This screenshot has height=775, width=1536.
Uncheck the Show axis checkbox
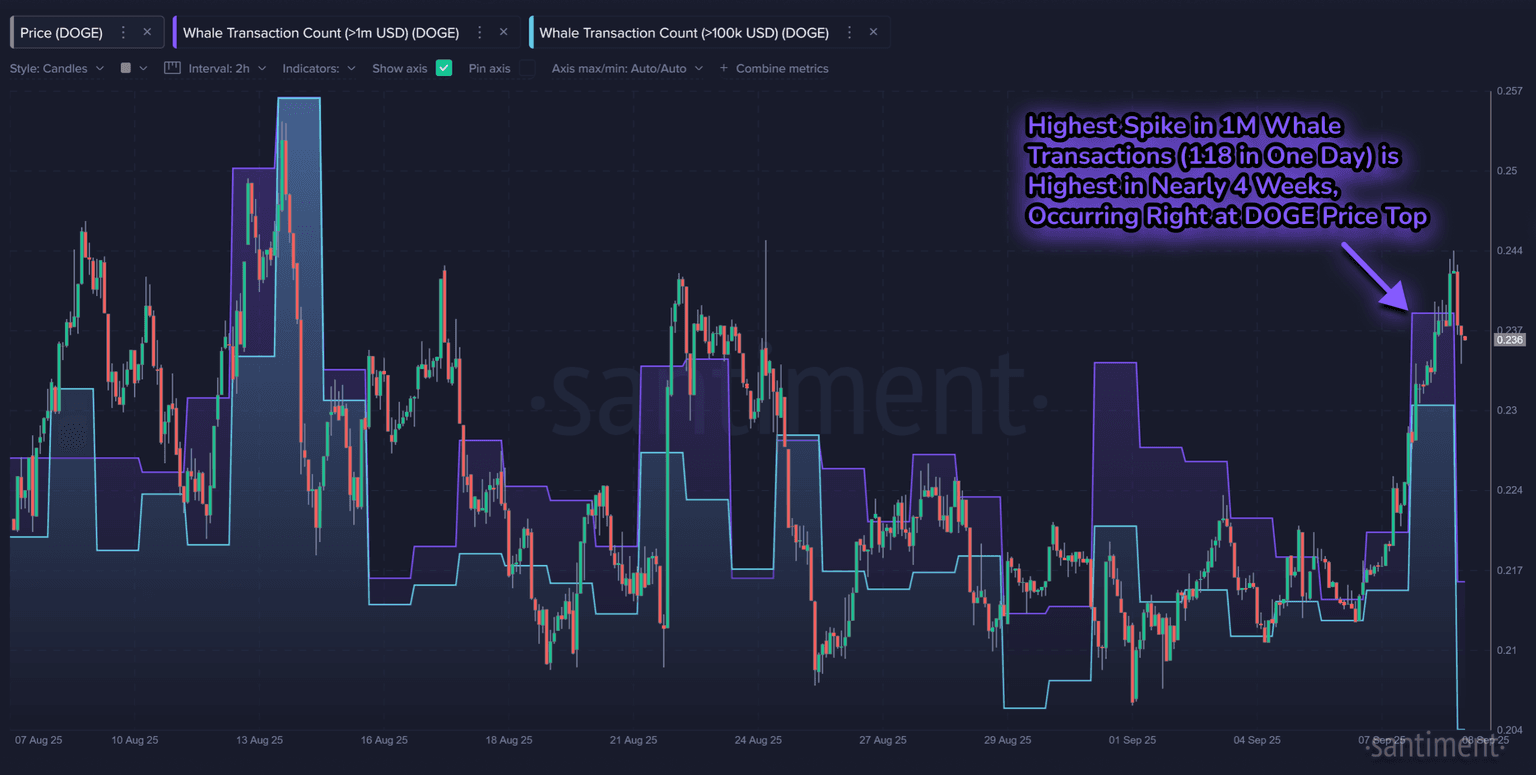point(444,68)
